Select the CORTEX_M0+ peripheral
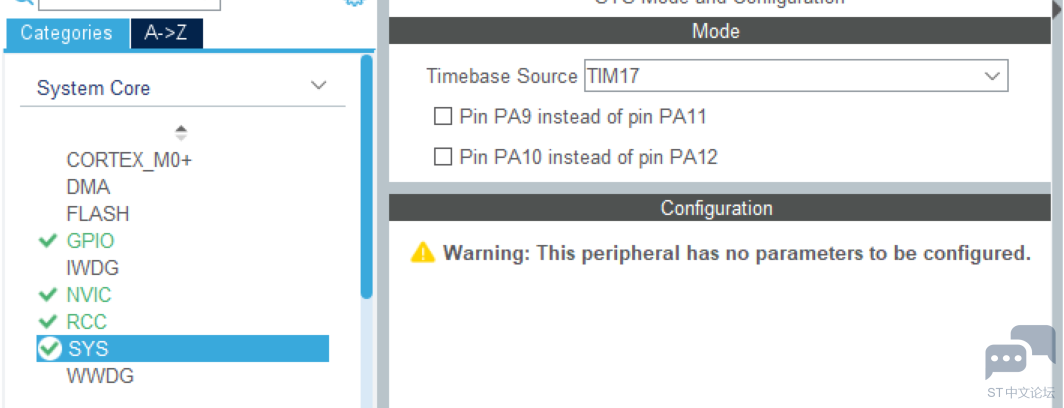This screenshot has height=408, width=1064. click(130, 160)
